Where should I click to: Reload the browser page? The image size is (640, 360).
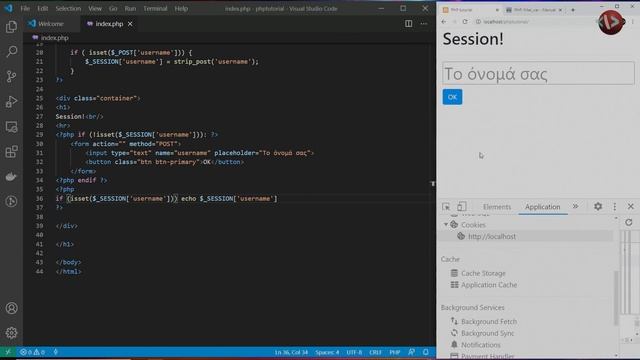(465, 22)
